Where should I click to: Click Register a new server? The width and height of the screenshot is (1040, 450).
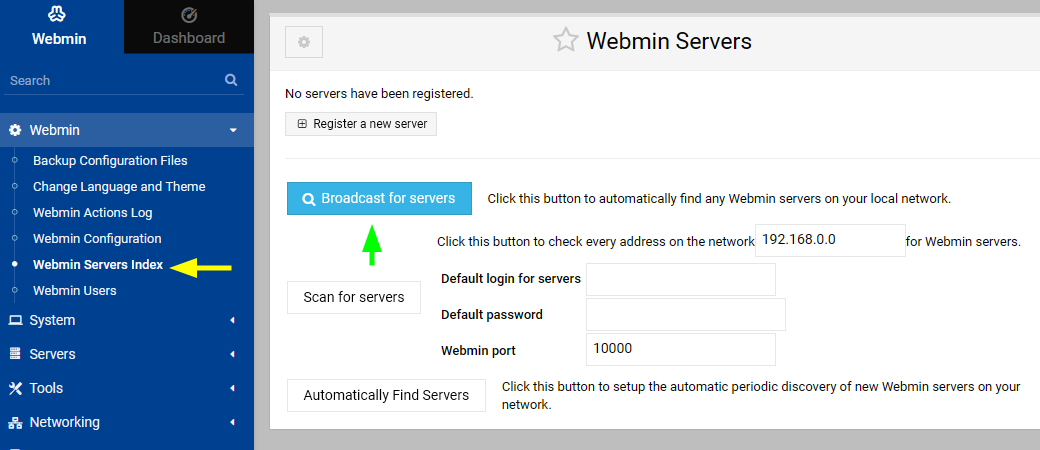(x=361, y=124)
